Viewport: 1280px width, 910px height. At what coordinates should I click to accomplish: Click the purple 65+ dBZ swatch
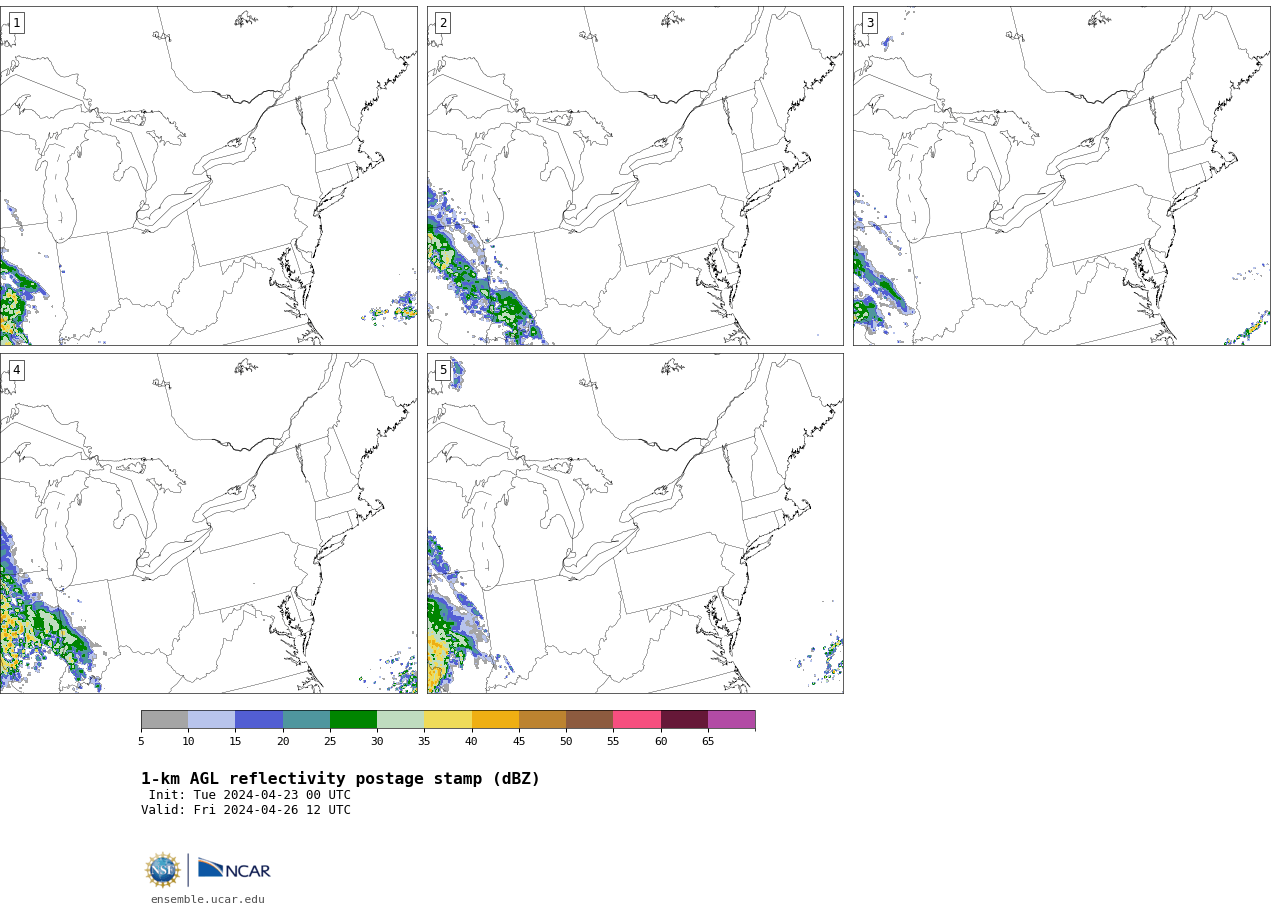click(x=731, y=720)
